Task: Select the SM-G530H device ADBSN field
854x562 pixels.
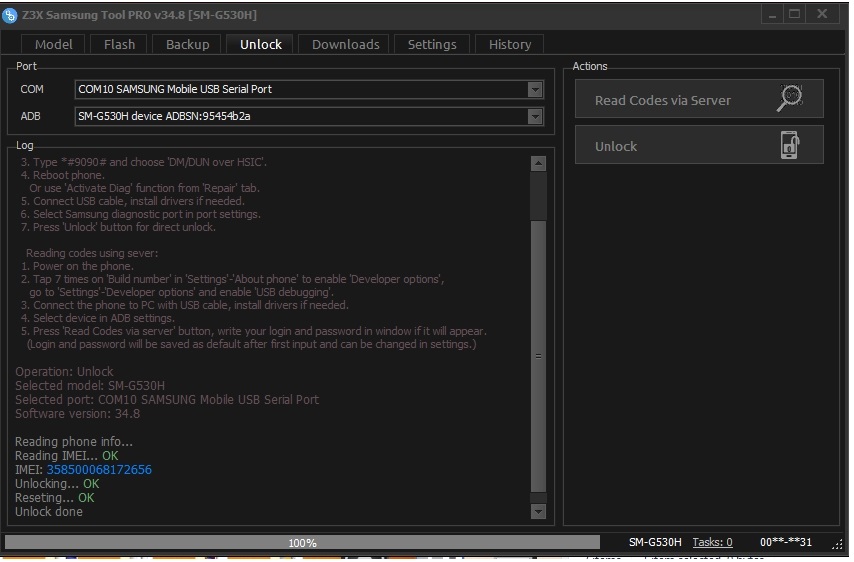Action: (309, 117)
